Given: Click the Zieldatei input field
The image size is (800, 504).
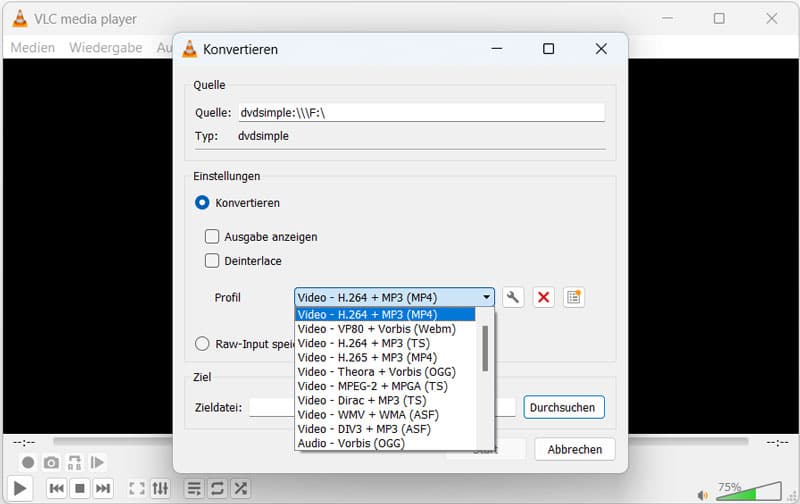Looking at the screenshot, I should [x=382, y=407].
